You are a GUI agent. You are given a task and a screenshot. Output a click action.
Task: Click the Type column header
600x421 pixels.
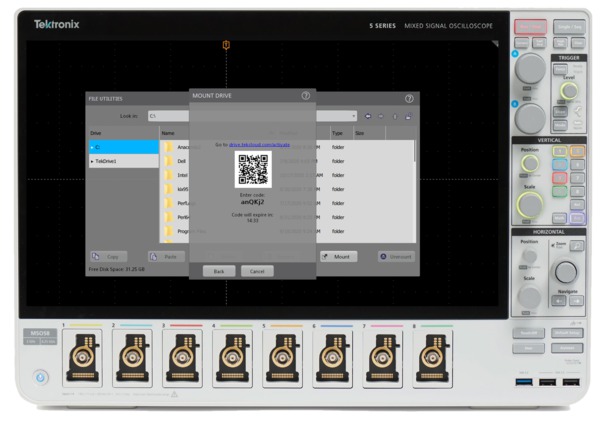pyautogui.click(x=337, y=132)
